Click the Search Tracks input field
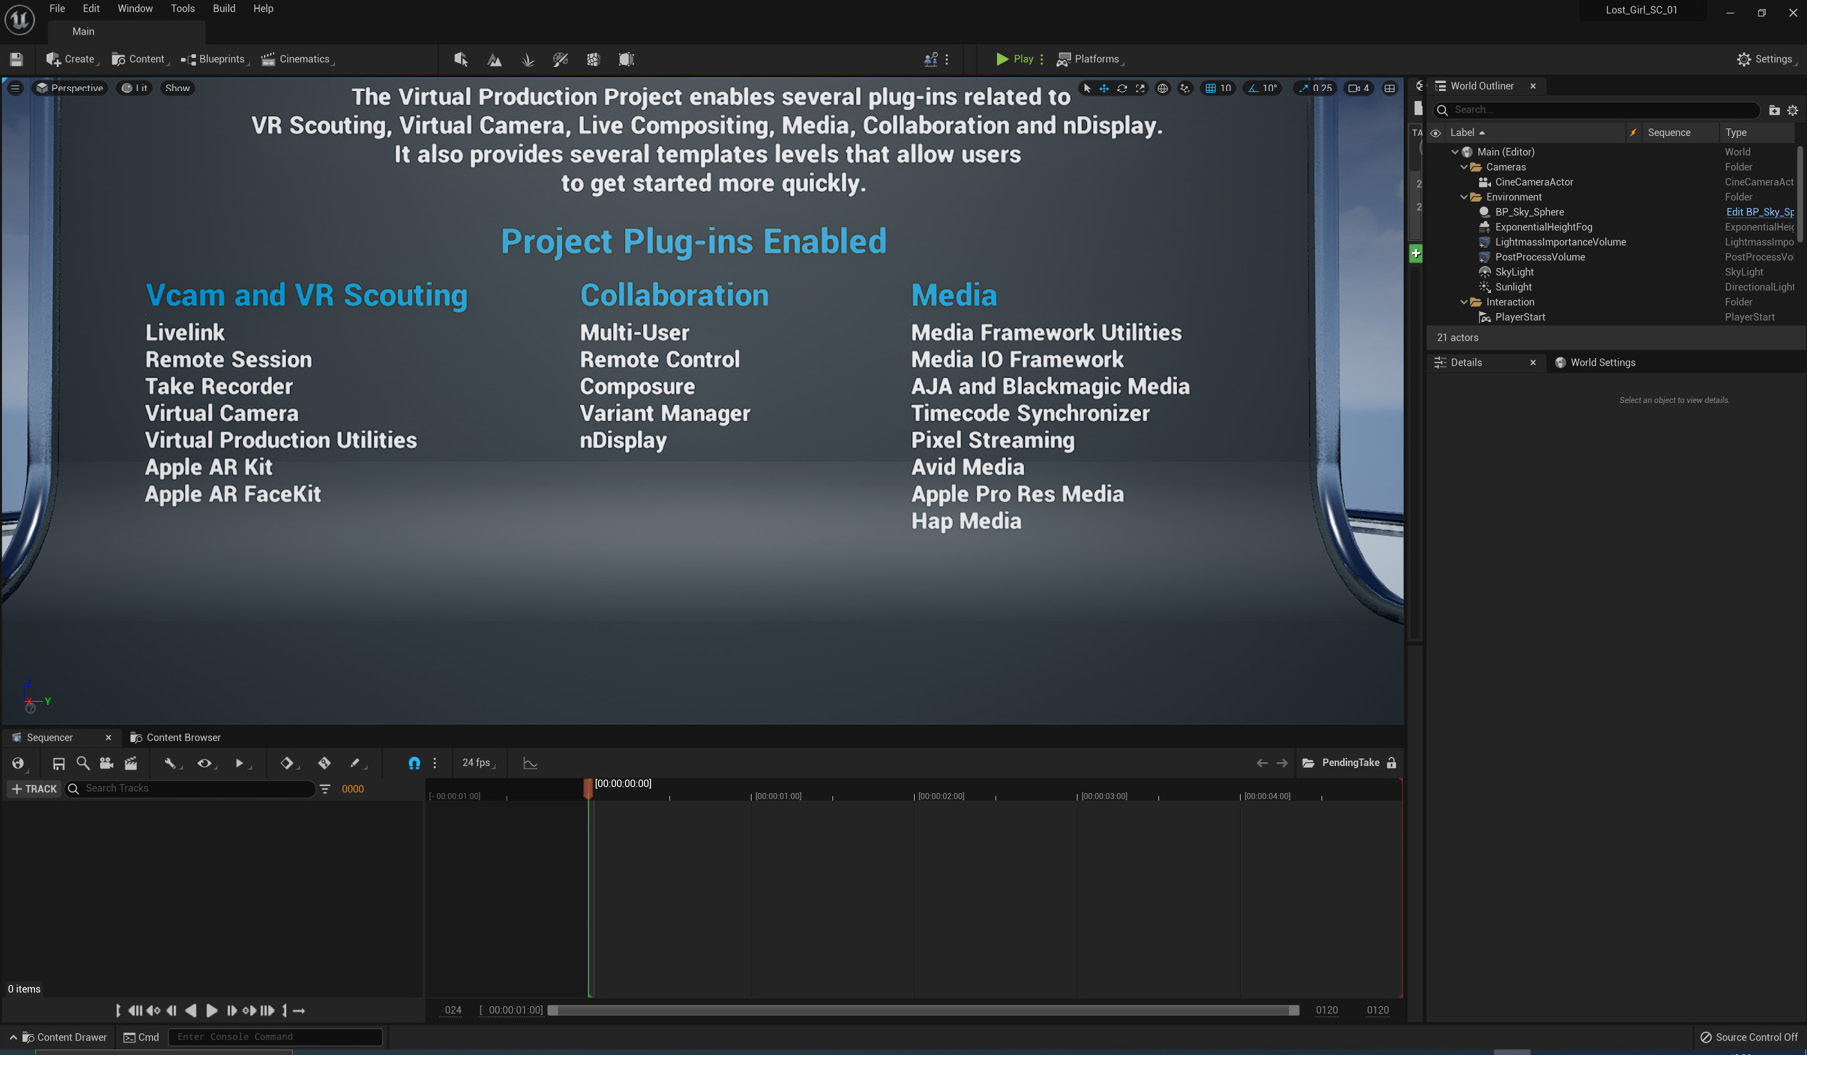Screen dimensions: 1825x1065 tap(190, 790)
